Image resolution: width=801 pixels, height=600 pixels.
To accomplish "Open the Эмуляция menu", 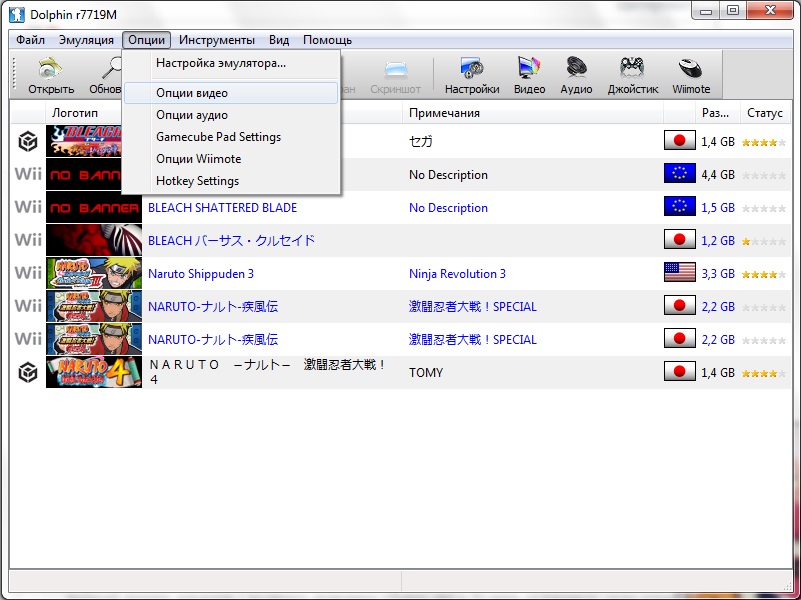I will [86, 40].
